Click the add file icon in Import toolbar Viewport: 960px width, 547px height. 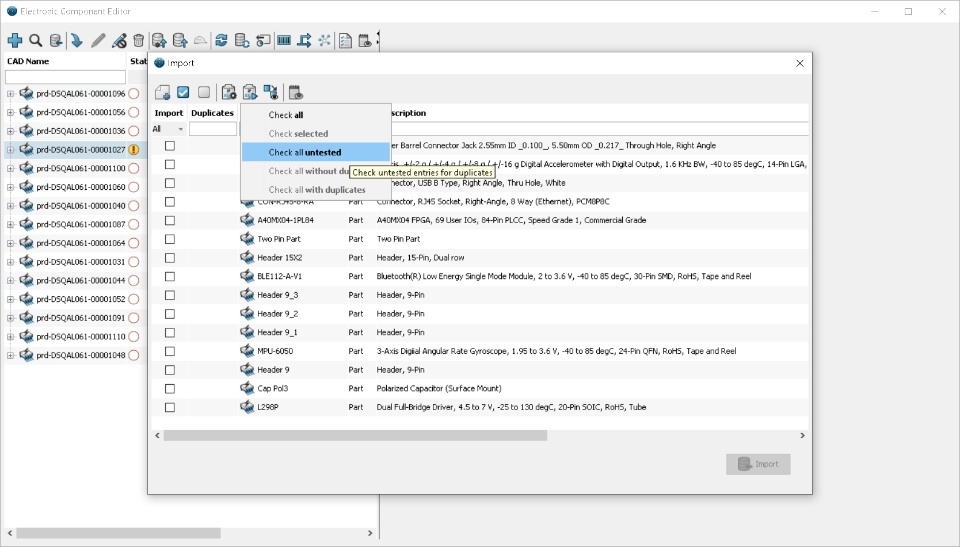click(x=162, y=92)
